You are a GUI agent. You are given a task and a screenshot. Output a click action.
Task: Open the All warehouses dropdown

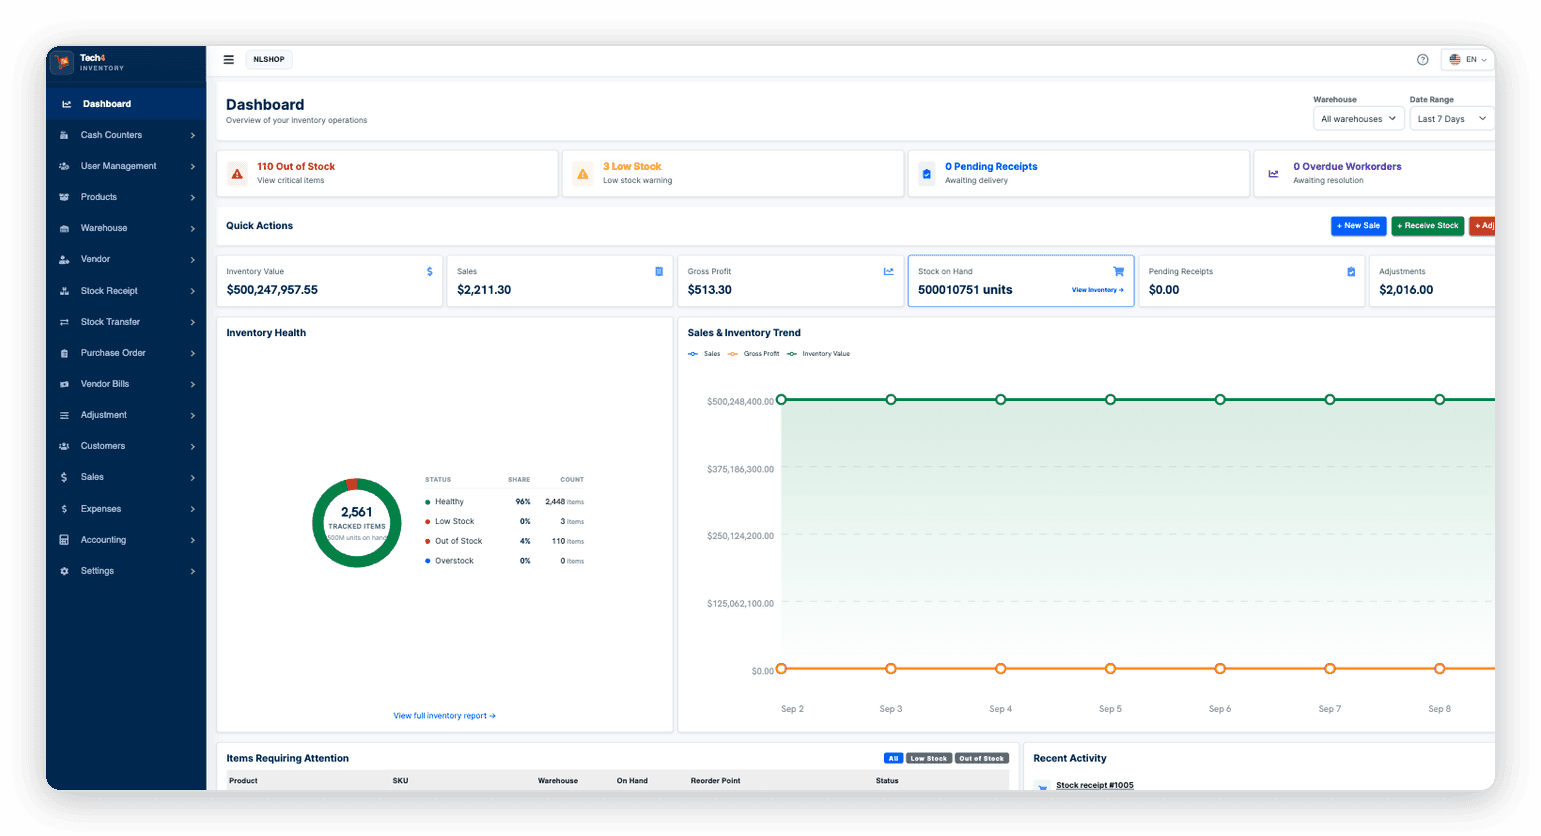pyautogui.click(x=1358, y=119)
